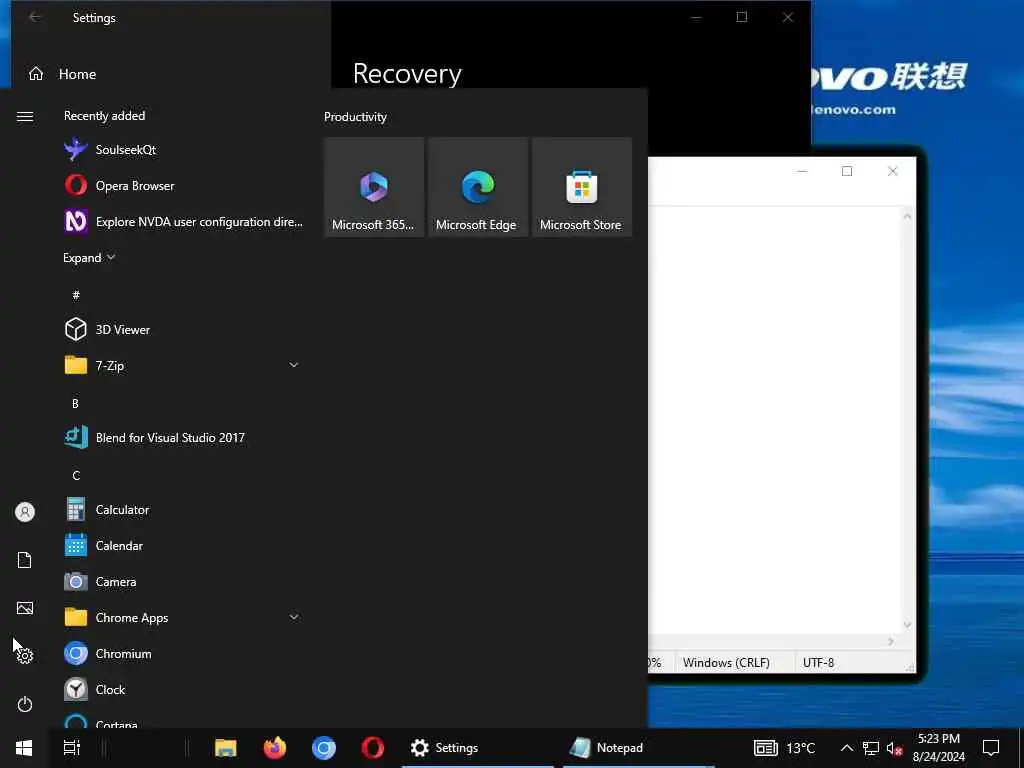Minimize the Notepad window
Image resolution: width=1024 pixels, height=768 pixels.
[802, 171]
